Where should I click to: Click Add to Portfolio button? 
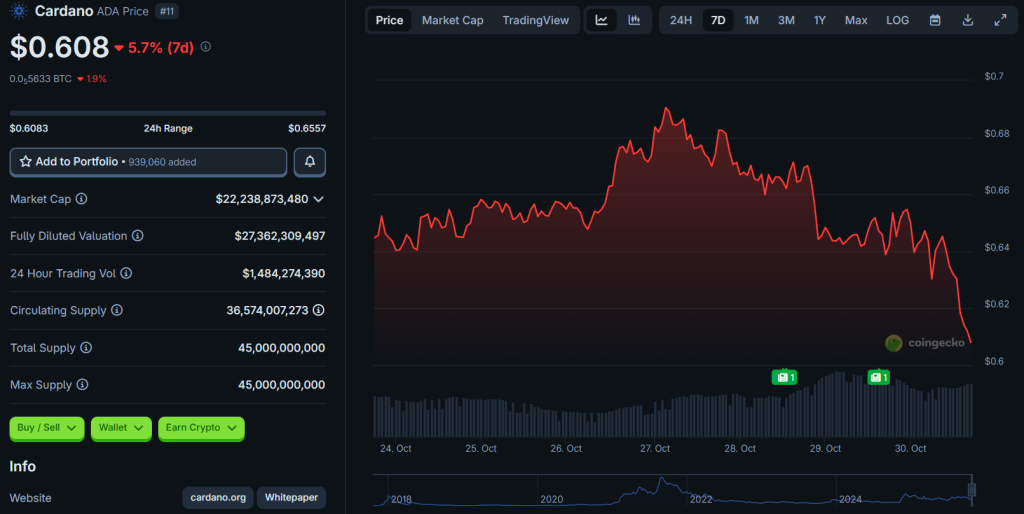148,161
